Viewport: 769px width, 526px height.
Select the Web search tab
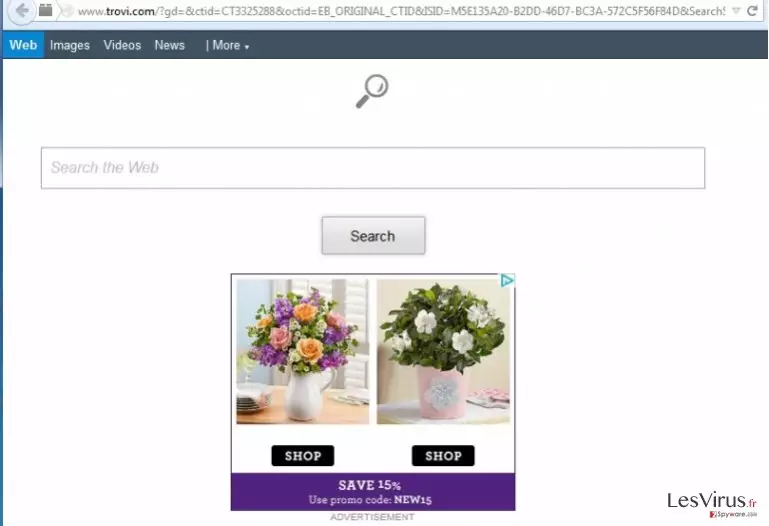23,45
